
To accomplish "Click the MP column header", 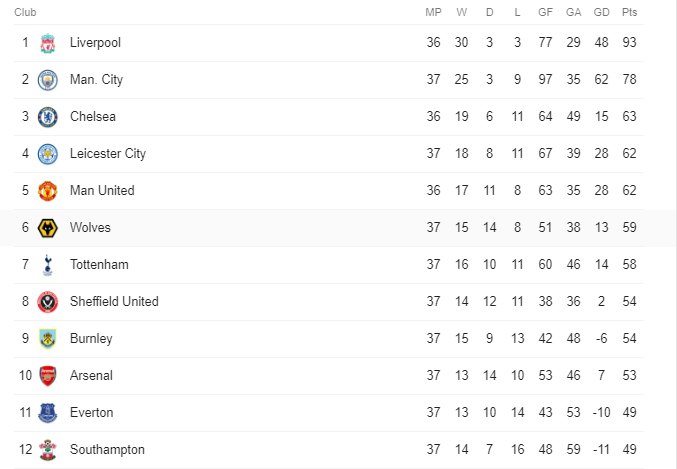I will [x=433, y=12].
